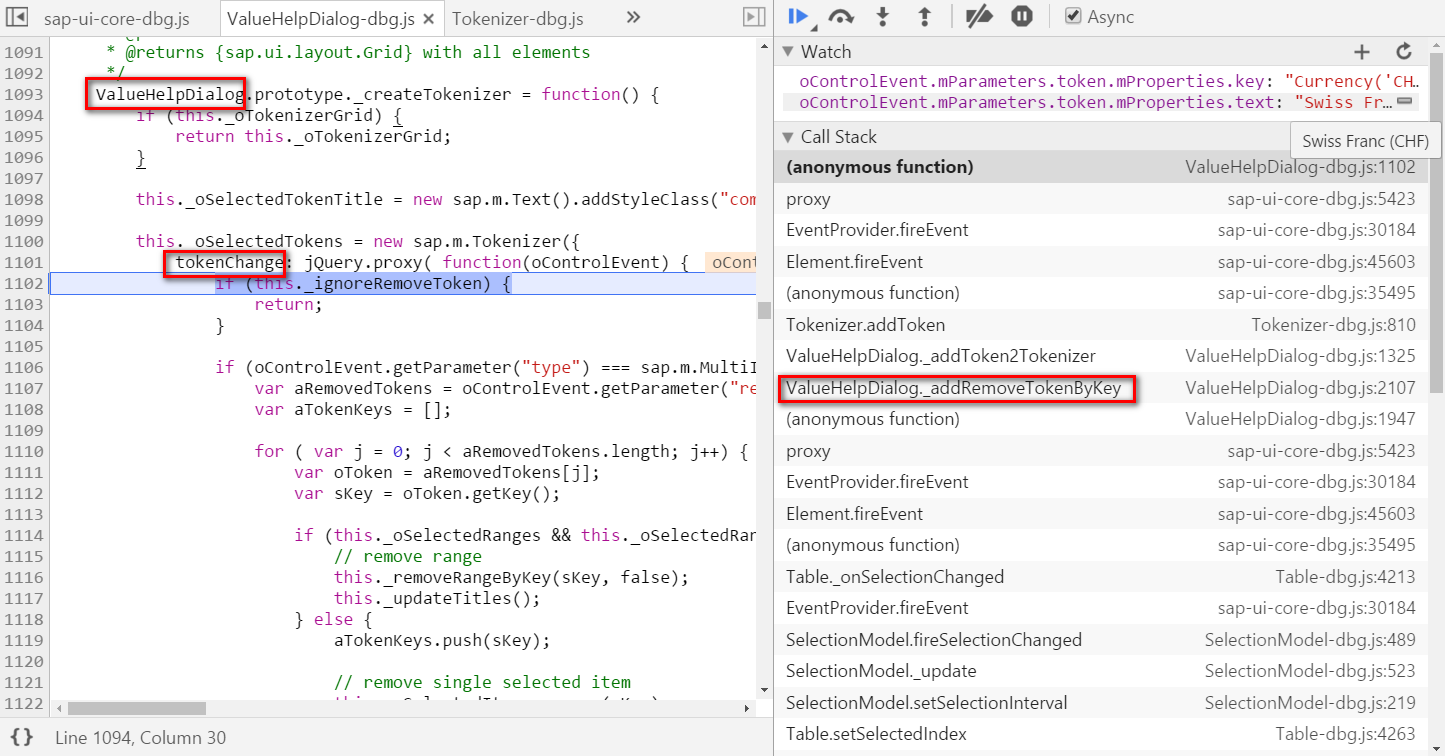Image resolution: width=1445 pixels, height=756 pixels.
Task: Toggle the file navigator sidebar icon
Action: pos(17,17)
